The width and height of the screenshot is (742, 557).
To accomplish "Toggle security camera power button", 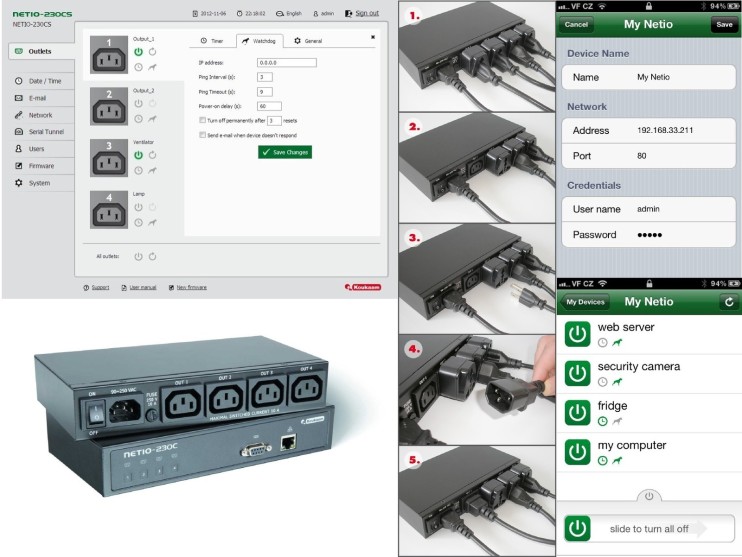I will pos(576,373).
